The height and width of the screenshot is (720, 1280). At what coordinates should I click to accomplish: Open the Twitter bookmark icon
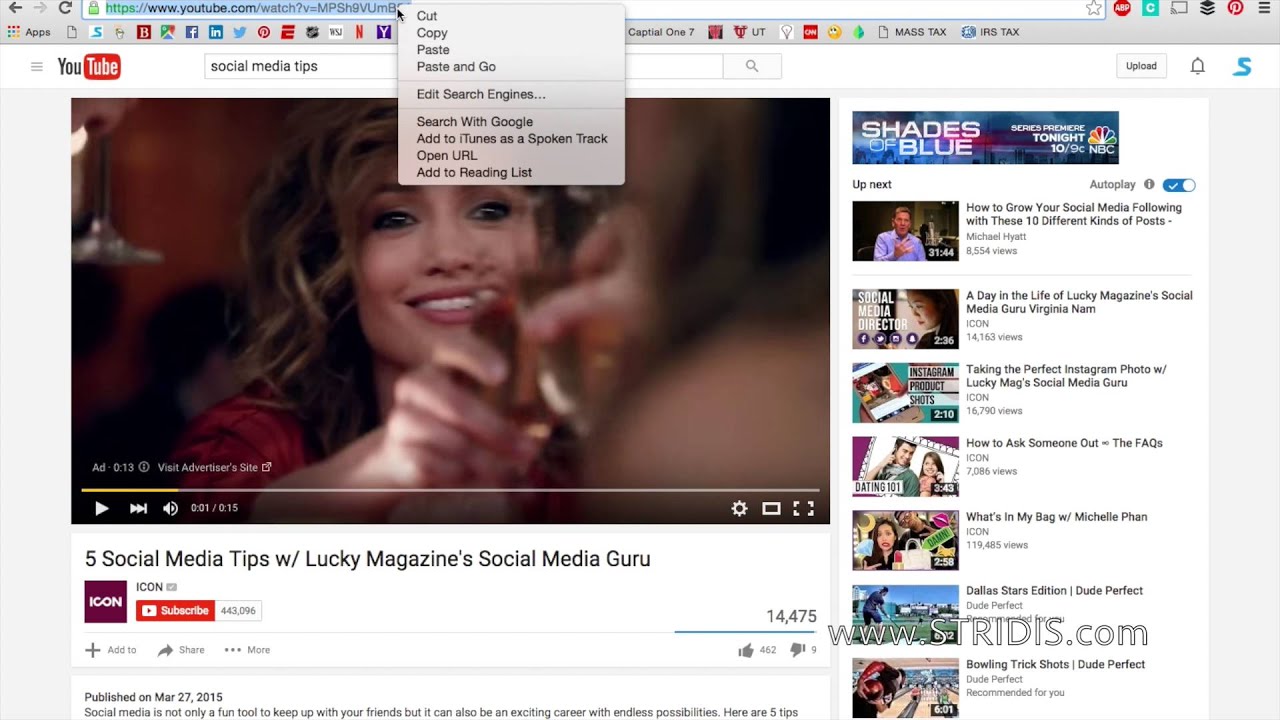239,32
